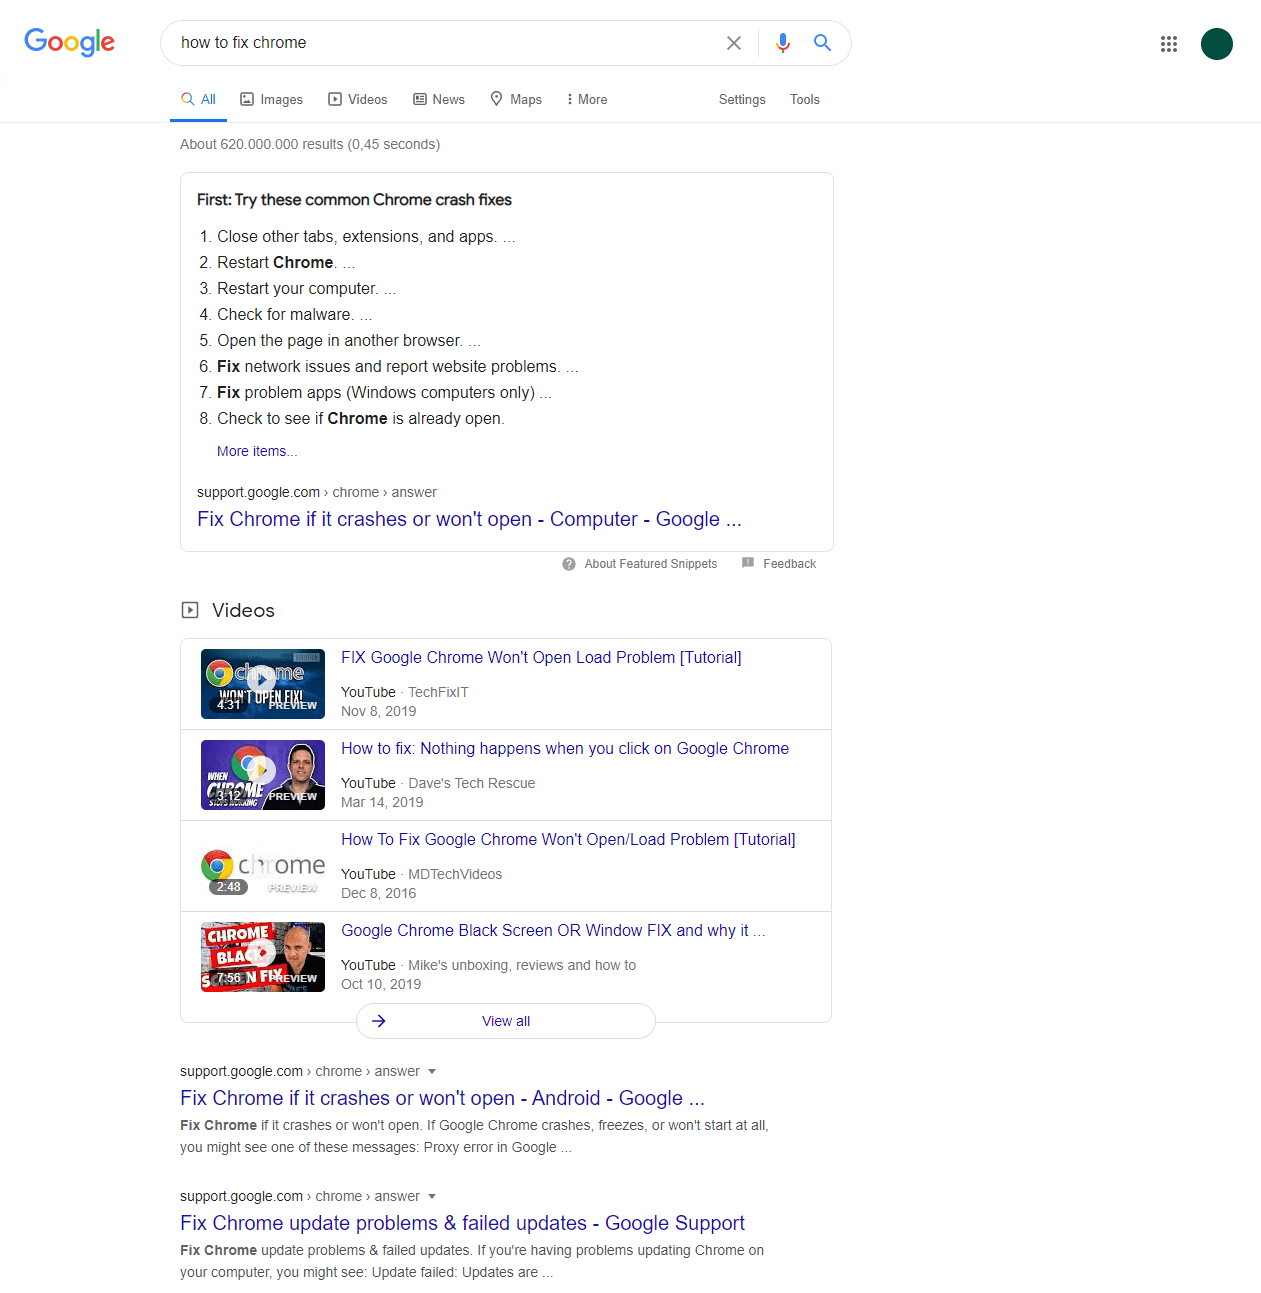The height and width of the screenshot is (1293, 1261).
Task: Open the Tools menu
Action: tap(805, 99)
